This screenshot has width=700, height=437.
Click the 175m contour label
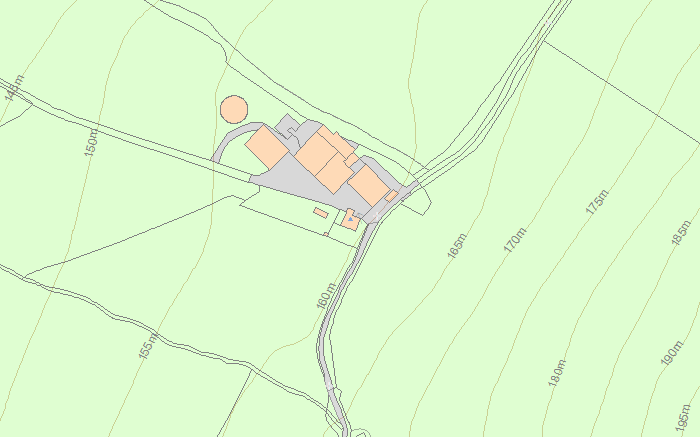(597, 202)
